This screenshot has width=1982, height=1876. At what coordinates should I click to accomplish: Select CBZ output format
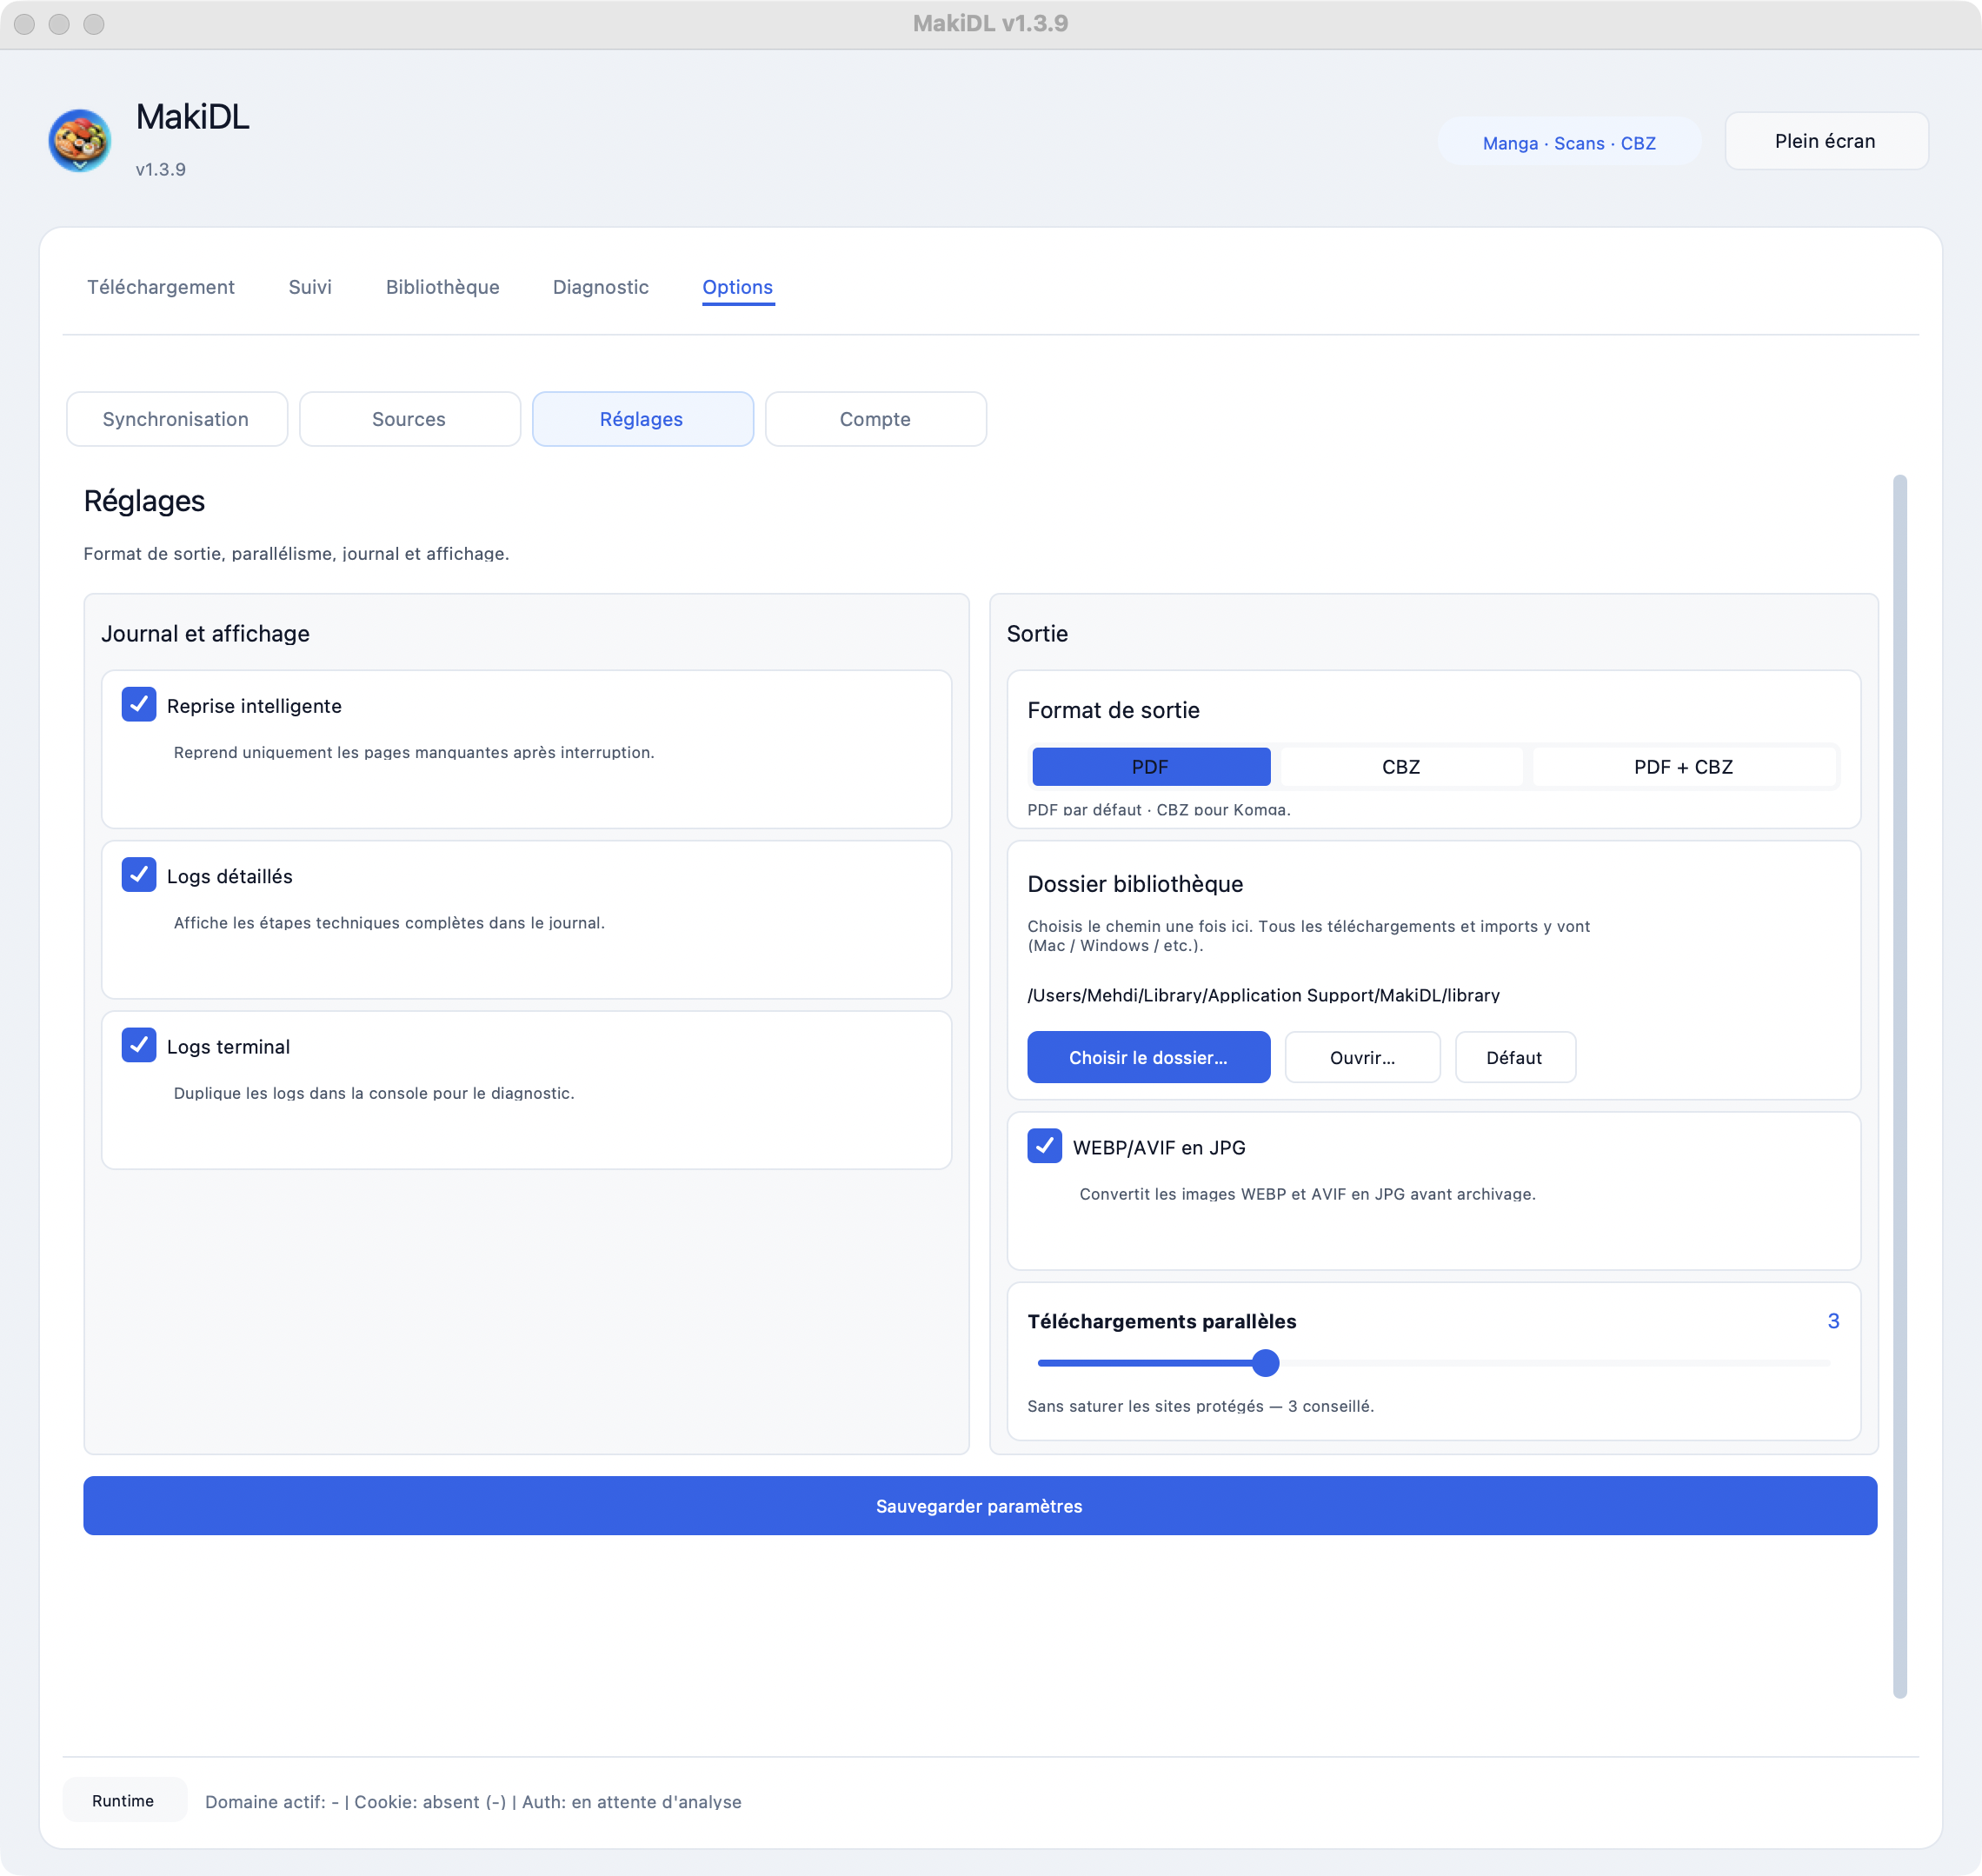pyautogui.click(x=1401, y=767)
